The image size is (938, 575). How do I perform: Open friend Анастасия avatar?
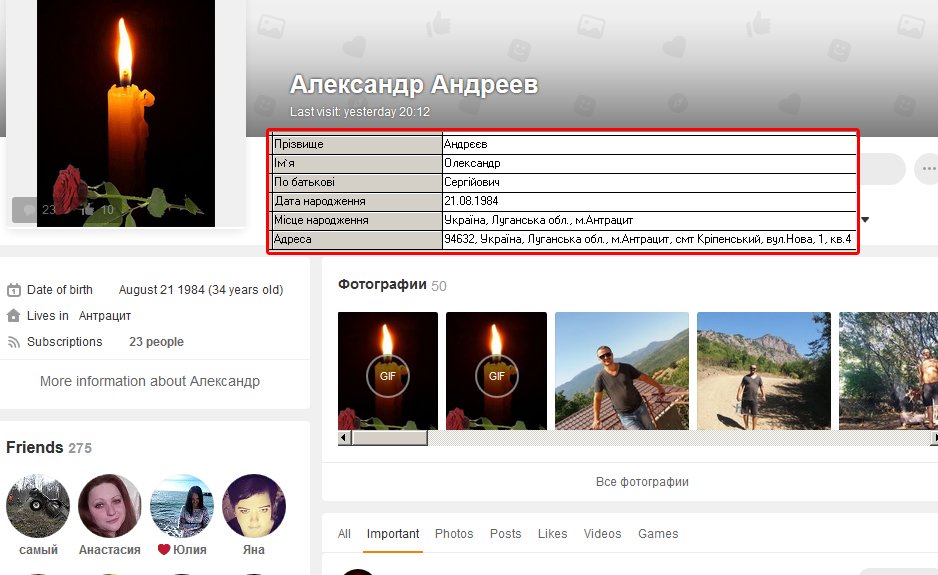click(110, 506)
